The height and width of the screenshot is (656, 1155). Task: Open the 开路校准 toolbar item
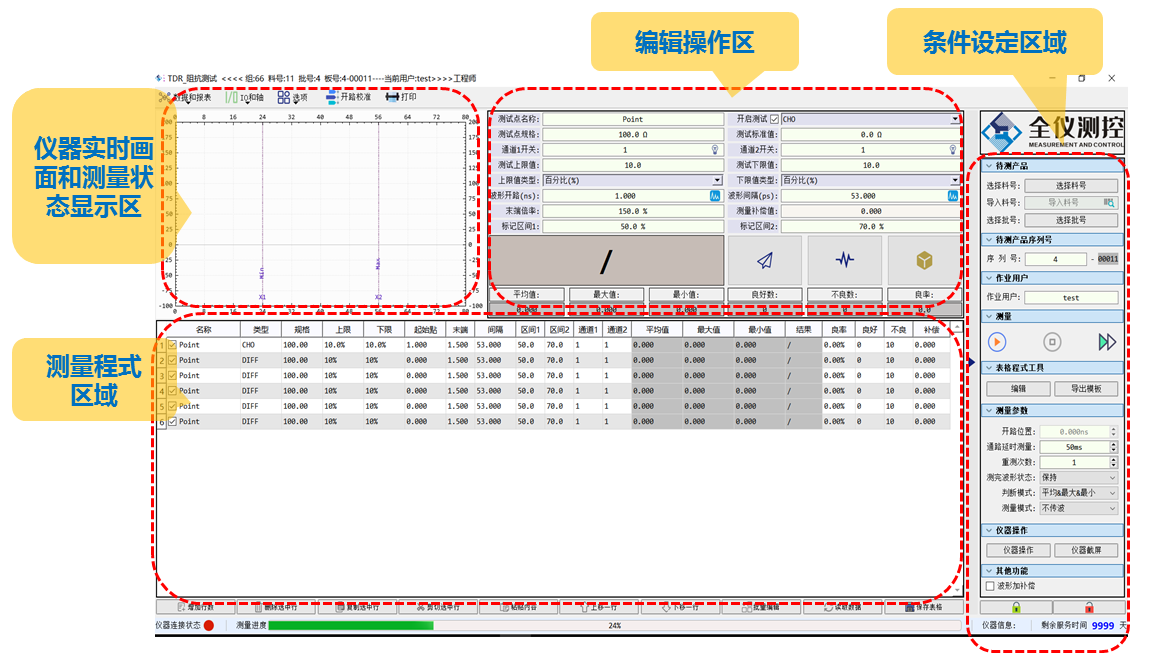(x=348, y=98)
